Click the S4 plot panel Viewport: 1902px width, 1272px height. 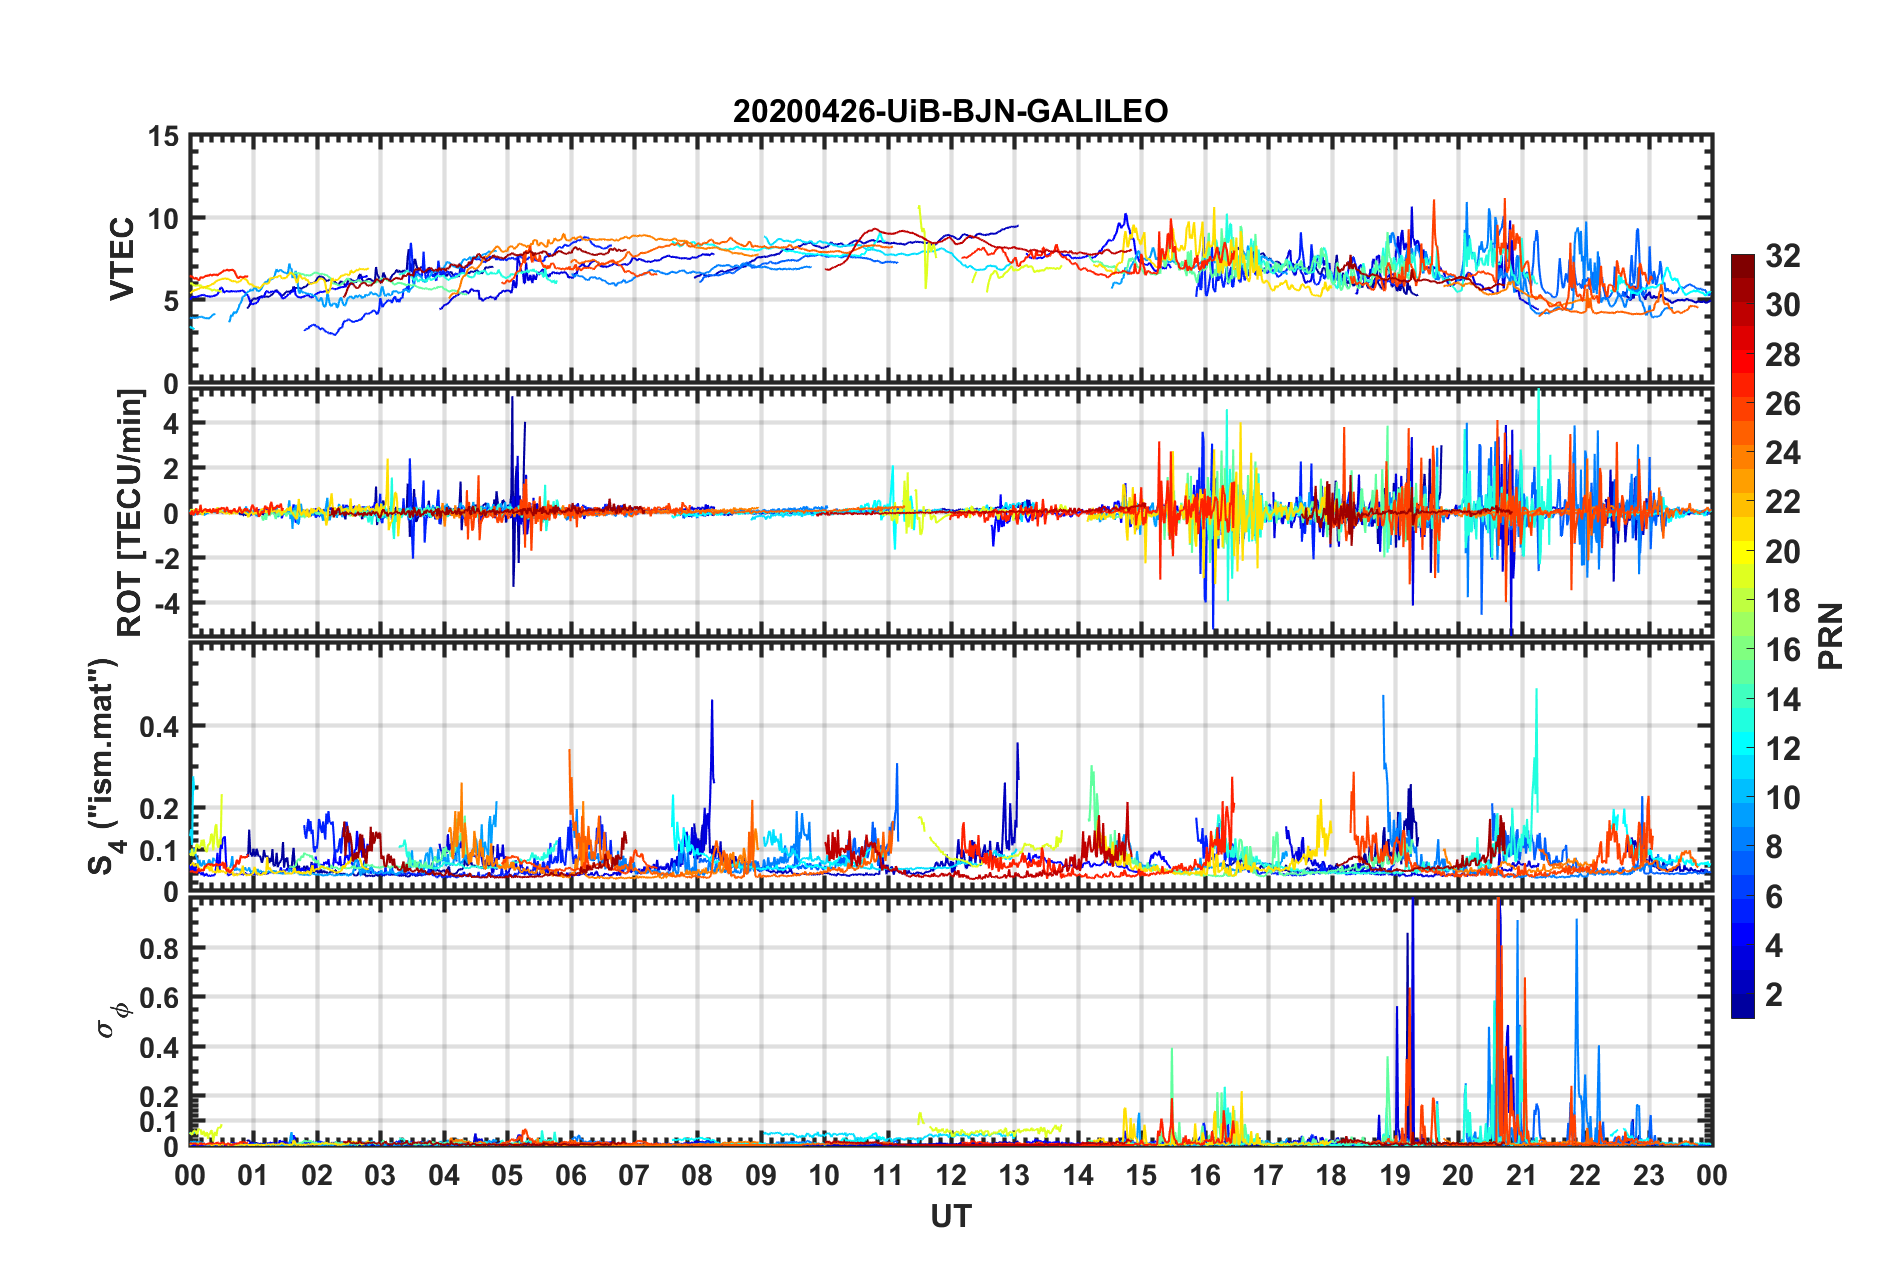click(951, 767)
